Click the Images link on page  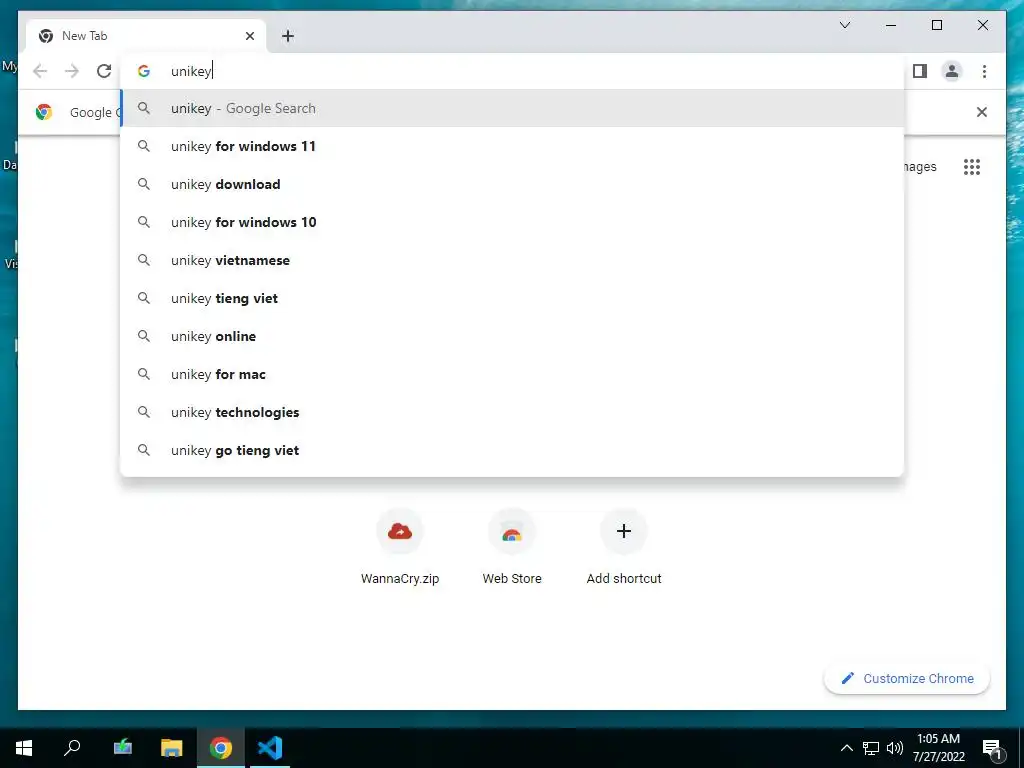[919, 167]
